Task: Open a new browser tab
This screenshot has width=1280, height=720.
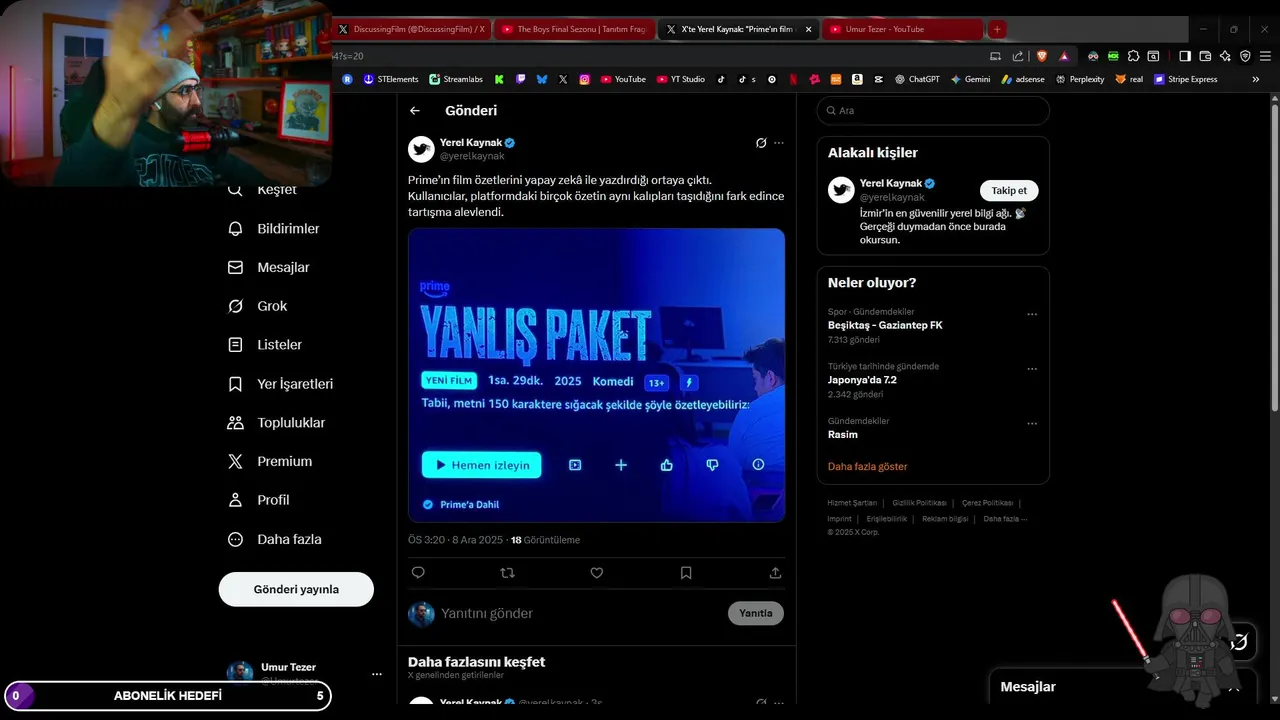Action: pyautogui.click(x=997, y=29)
